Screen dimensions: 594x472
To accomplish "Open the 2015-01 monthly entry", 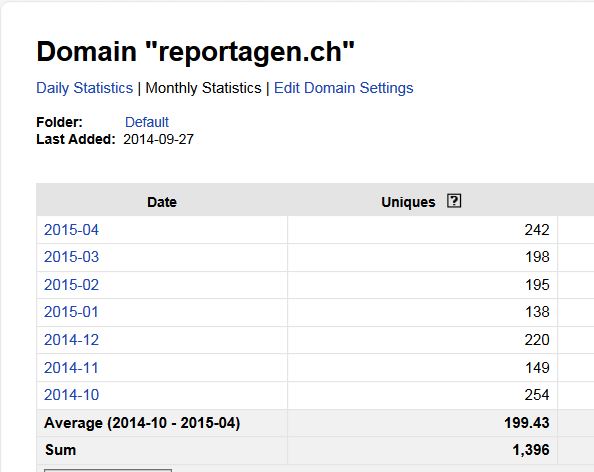I will tap(71, 312).
